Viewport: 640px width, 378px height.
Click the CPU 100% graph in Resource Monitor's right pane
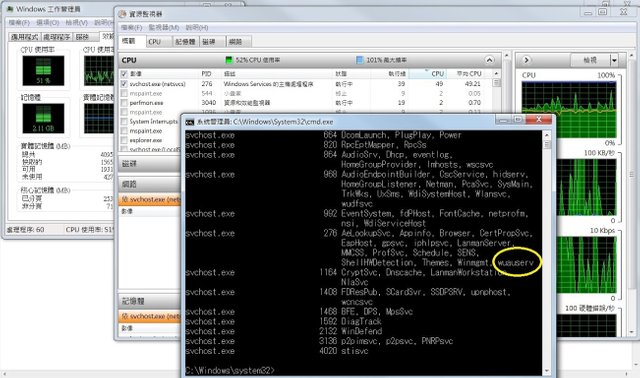coord(569,110)
